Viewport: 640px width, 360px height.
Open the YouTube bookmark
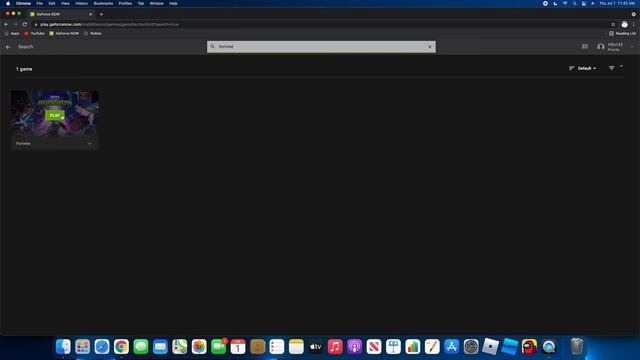34,33
